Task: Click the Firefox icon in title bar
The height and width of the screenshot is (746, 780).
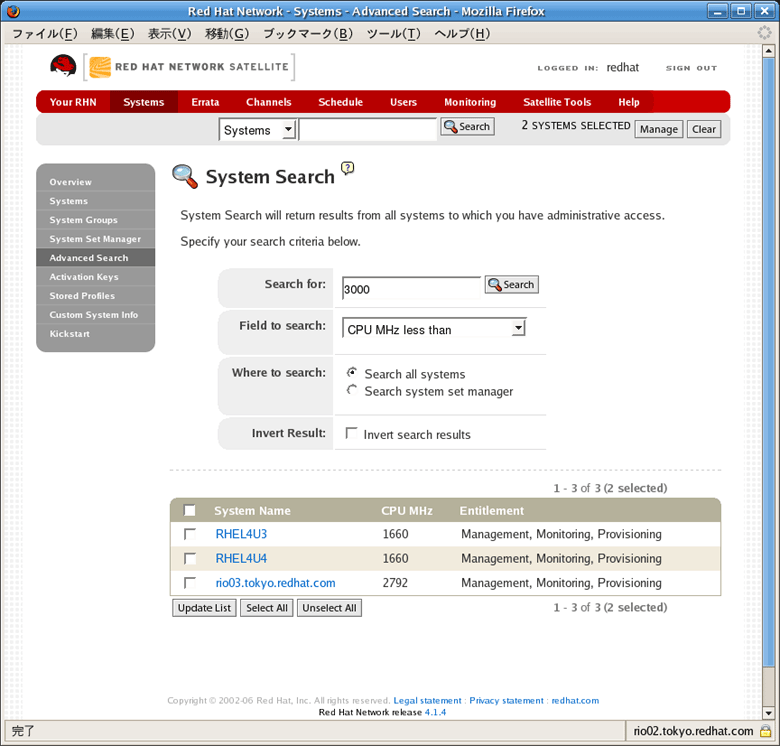Action: [13, 11]
